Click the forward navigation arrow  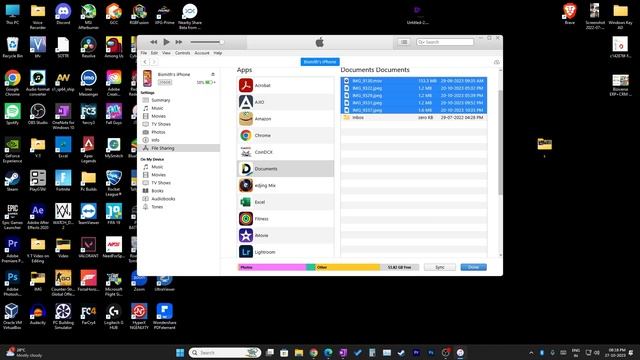(x=153, y=62)
